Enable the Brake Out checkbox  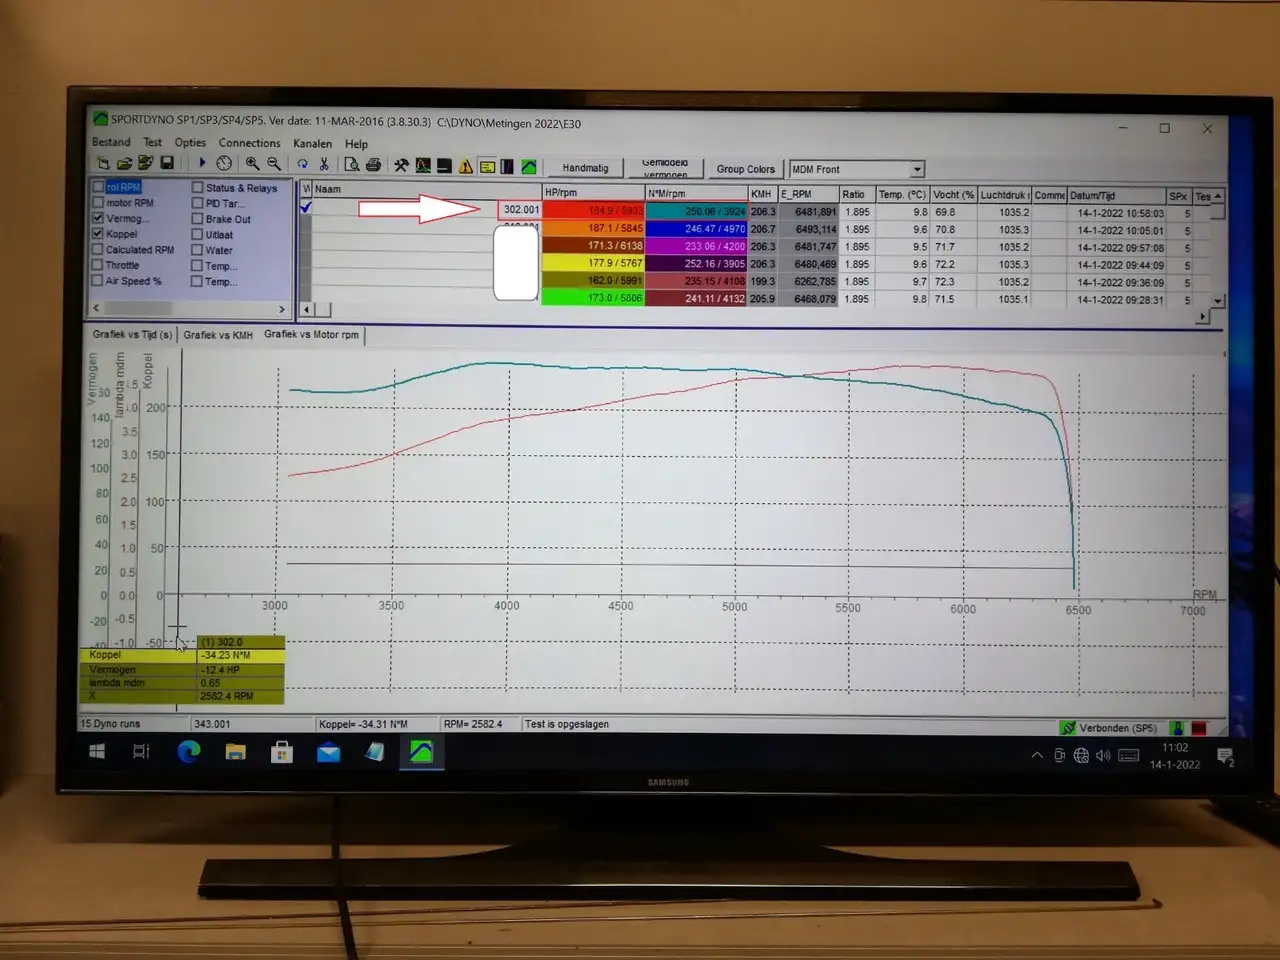click(197, 219)
